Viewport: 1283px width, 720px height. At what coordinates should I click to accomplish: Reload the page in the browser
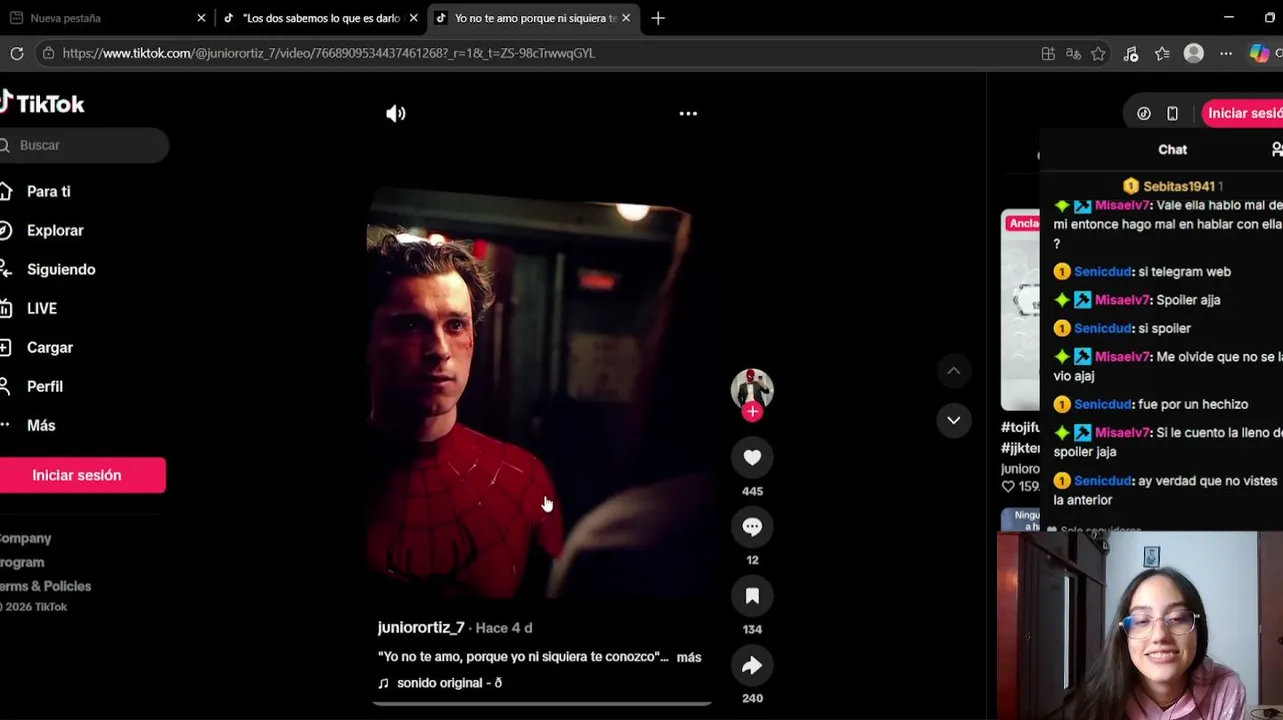17,53
